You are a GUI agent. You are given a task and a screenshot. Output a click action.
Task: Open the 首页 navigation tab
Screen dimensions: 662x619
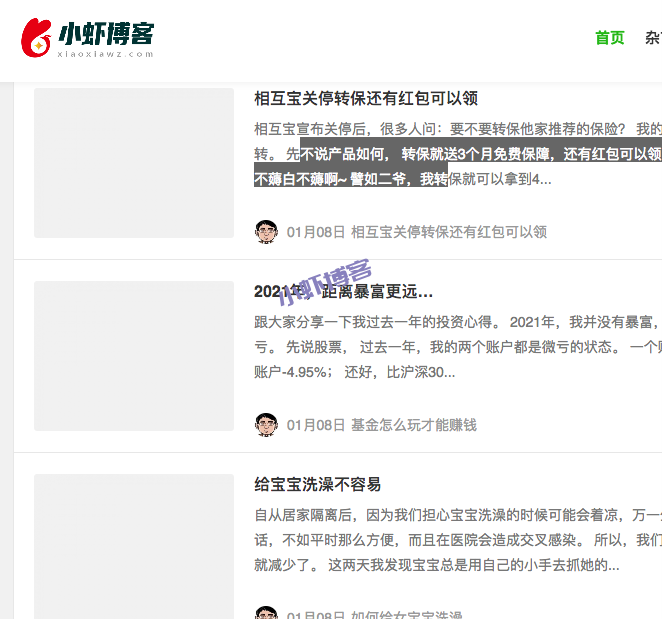click(x=610, y=38)
